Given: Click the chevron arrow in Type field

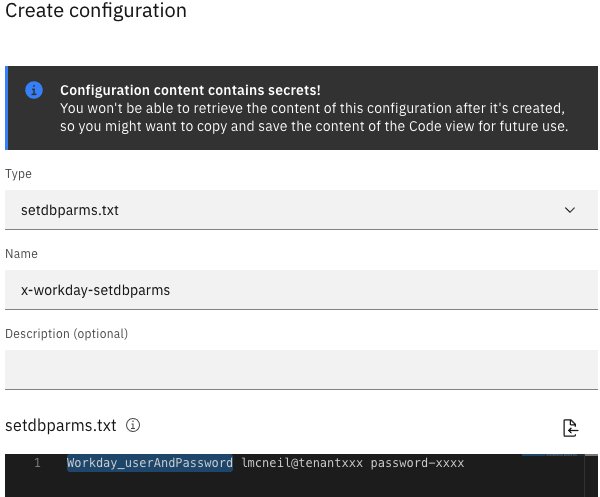Looking at the screenshot, I should click(570, 210).
